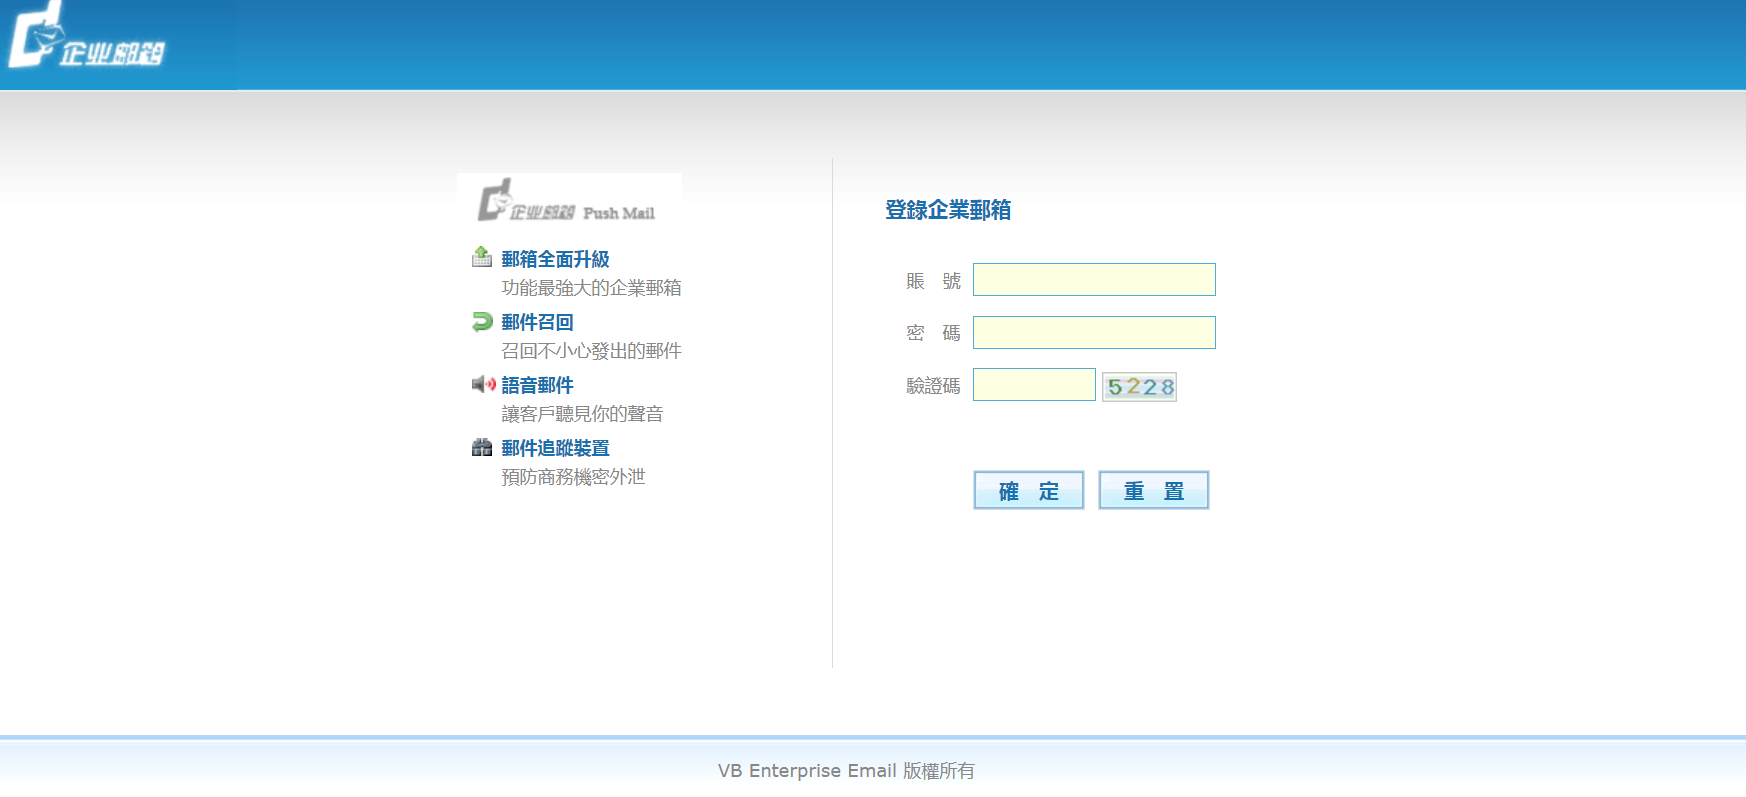Click the green mail recall arrow icon
Viewport: 1746px width, 797px height.
[482, 321]
